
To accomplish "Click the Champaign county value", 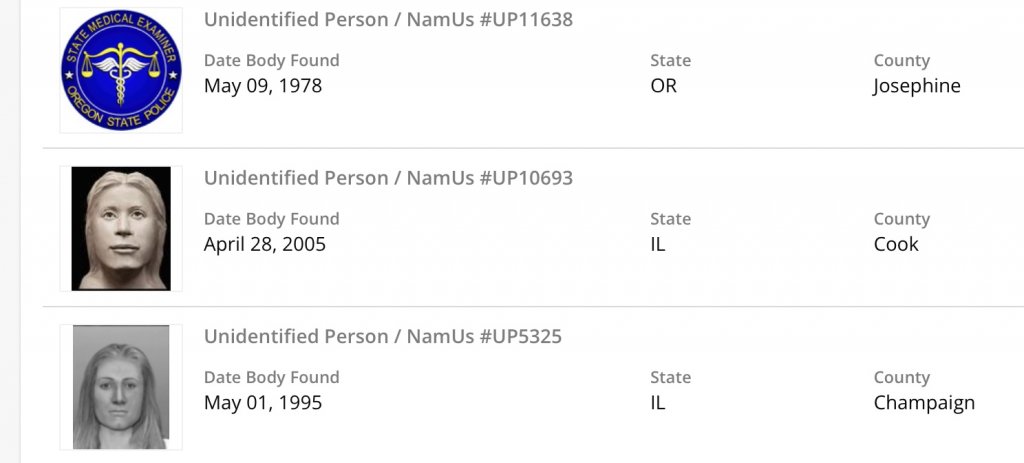I will click(x=924, y=403).
